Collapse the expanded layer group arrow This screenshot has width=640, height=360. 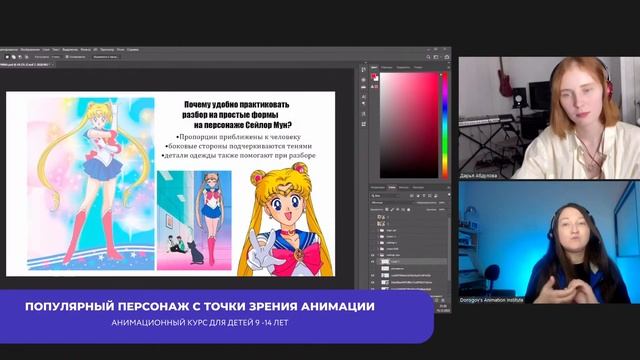coord(378,255)
